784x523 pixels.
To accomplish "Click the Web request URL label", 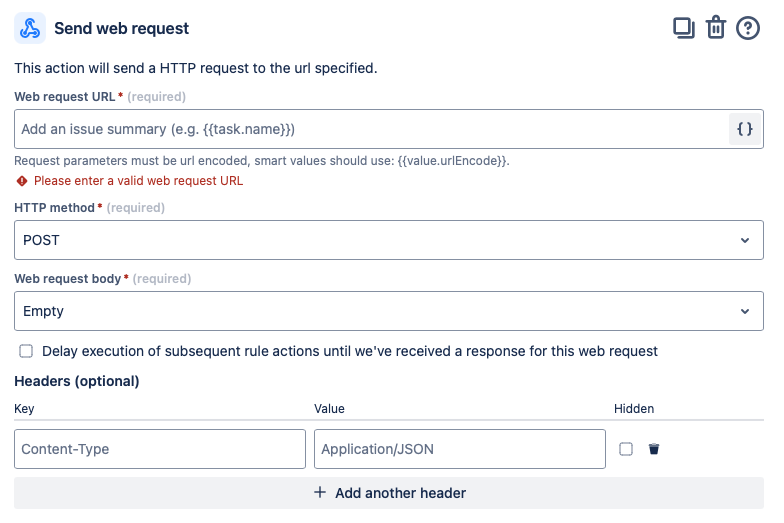I will pyautogui.click(x=65, y=96).
